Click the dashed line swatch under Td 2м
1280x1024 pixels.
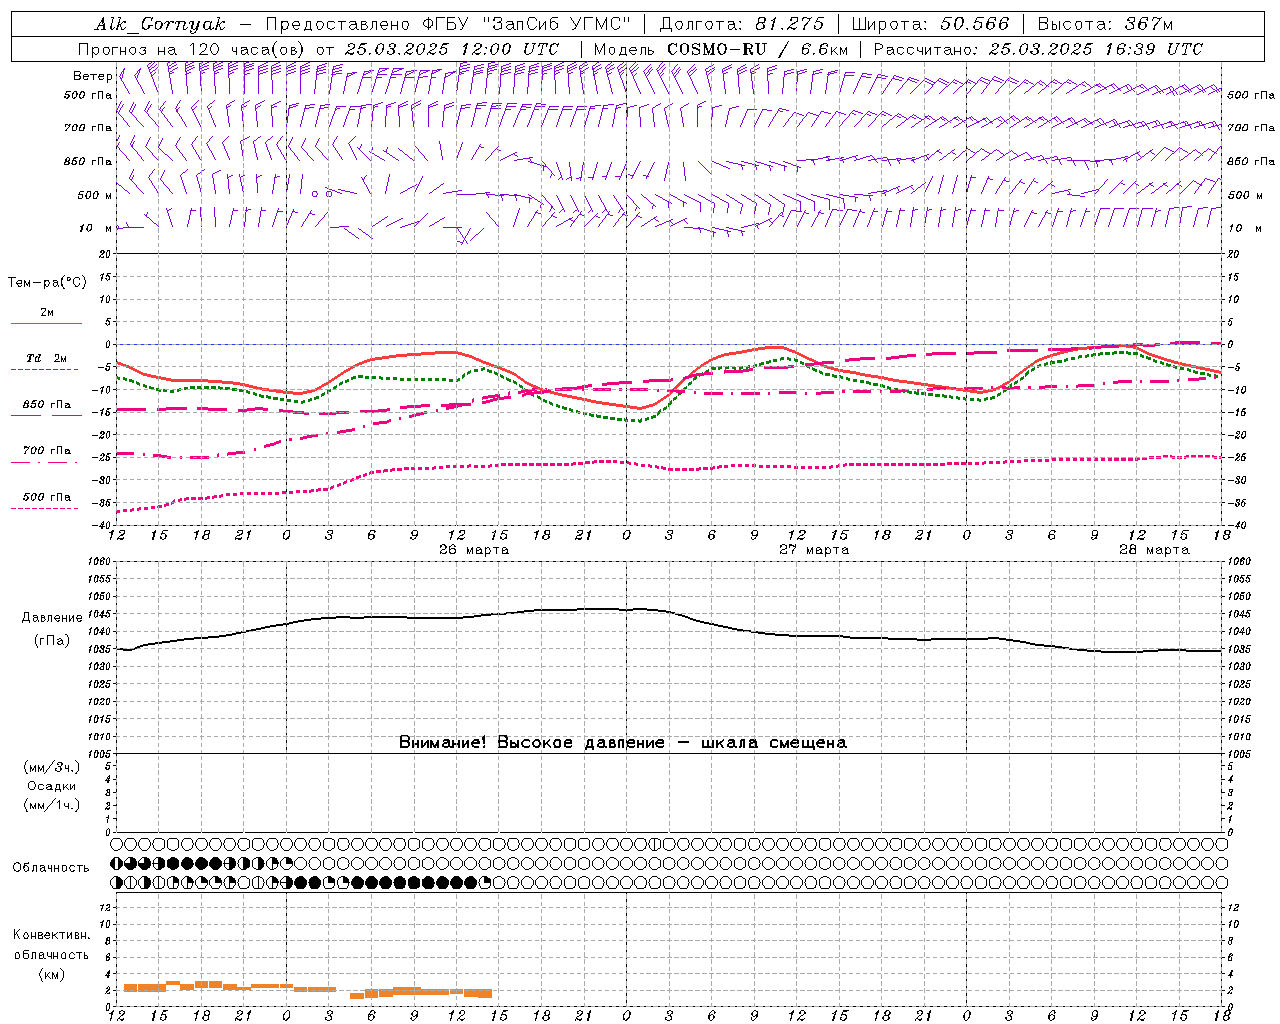[x=45, y=370]
